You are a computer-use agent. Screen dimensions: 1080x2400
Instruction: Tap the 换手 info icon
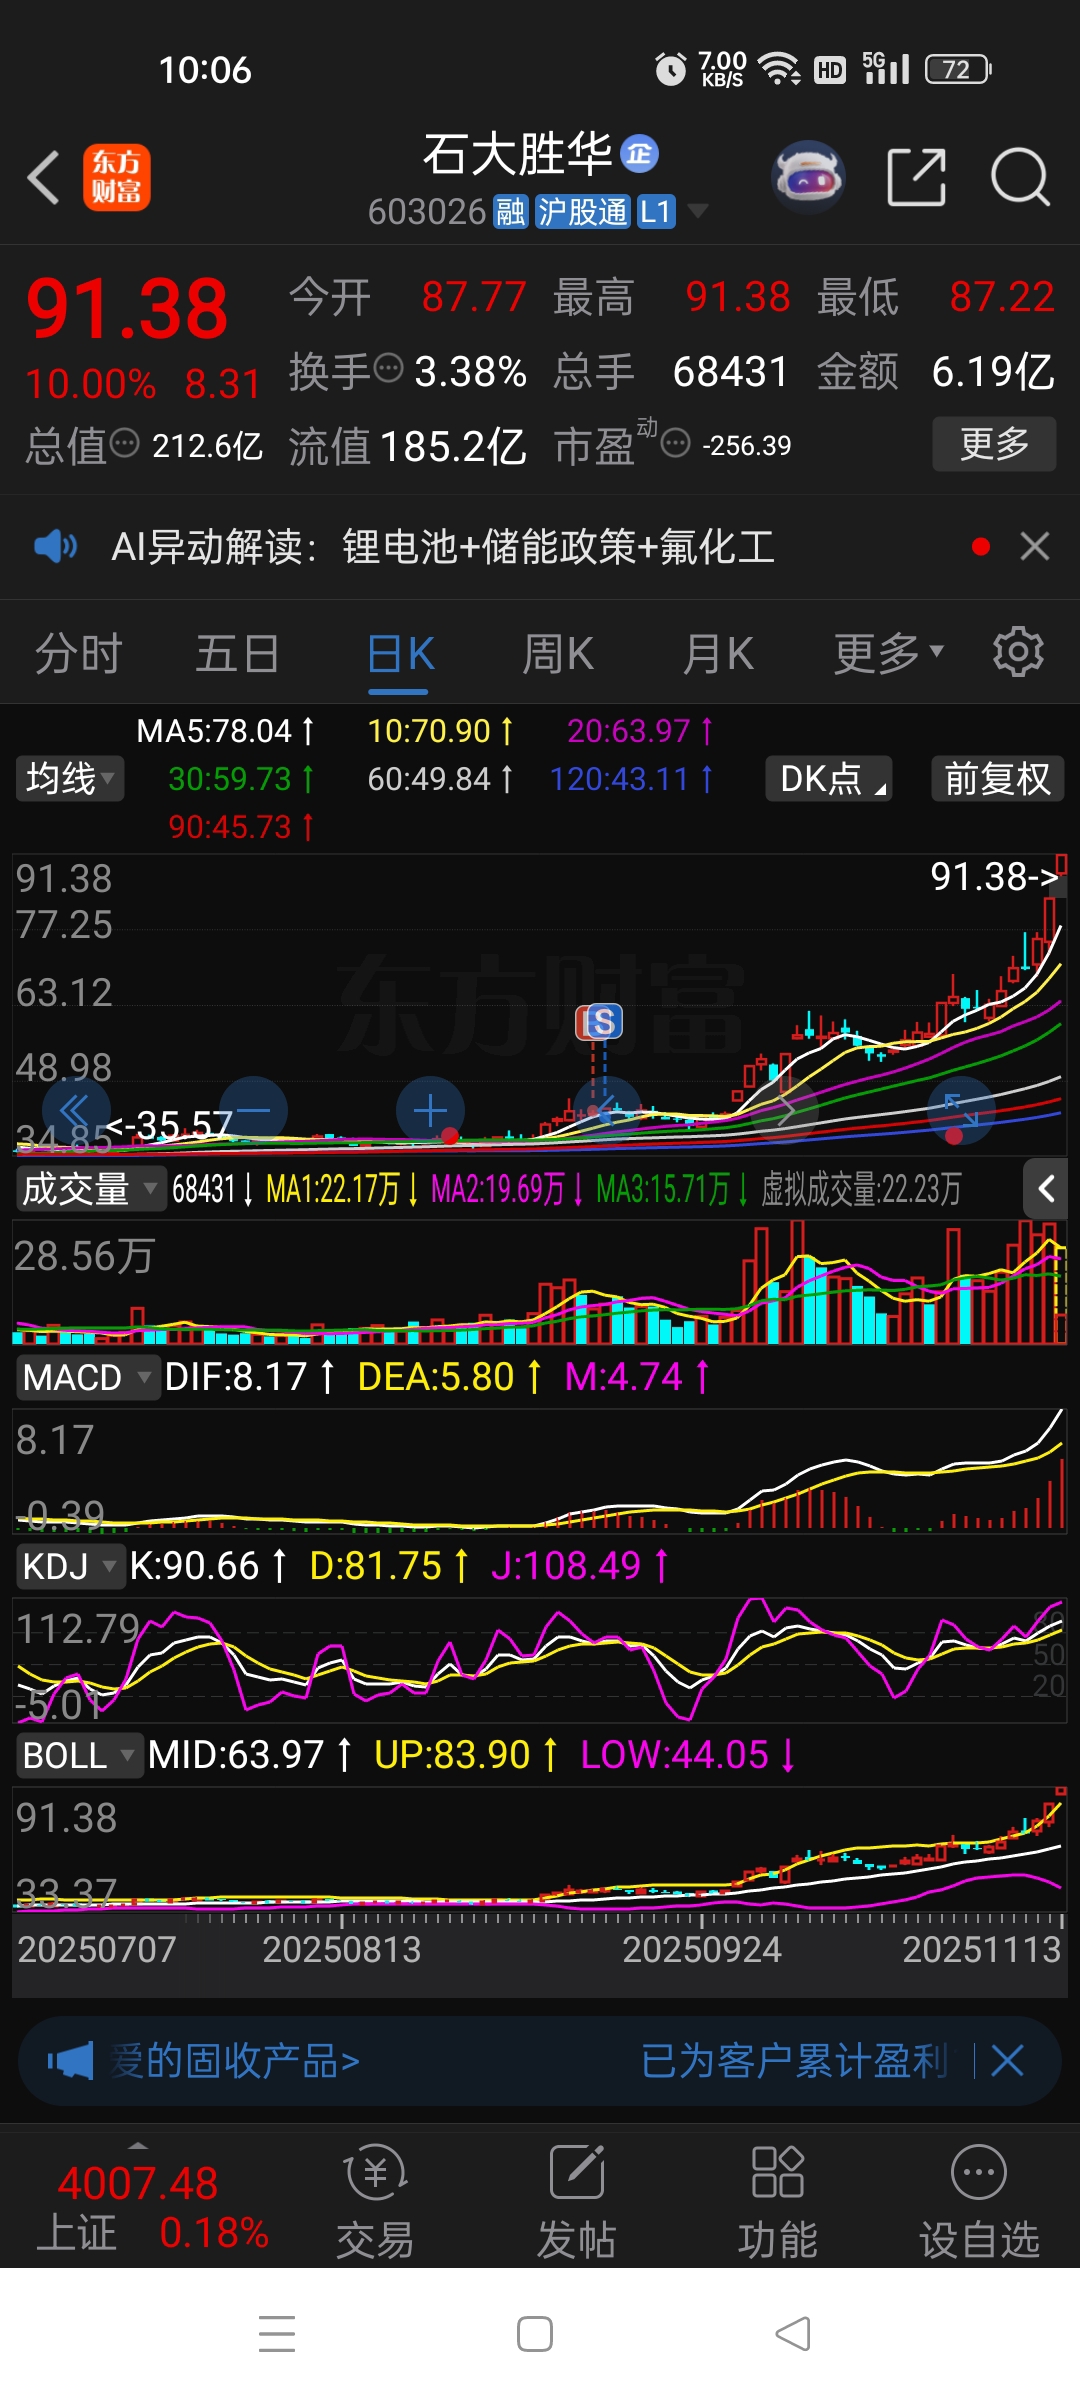point(388,369)
